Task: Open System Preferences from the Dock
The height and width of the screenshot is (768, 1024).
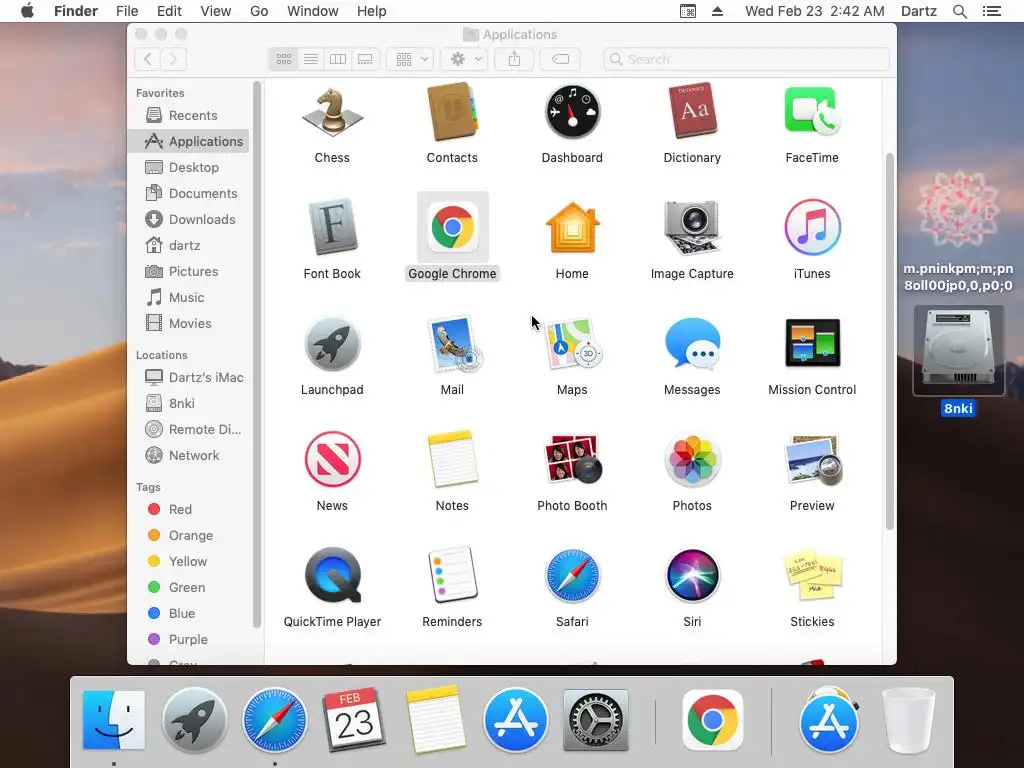Action: (x=596, y=721)
